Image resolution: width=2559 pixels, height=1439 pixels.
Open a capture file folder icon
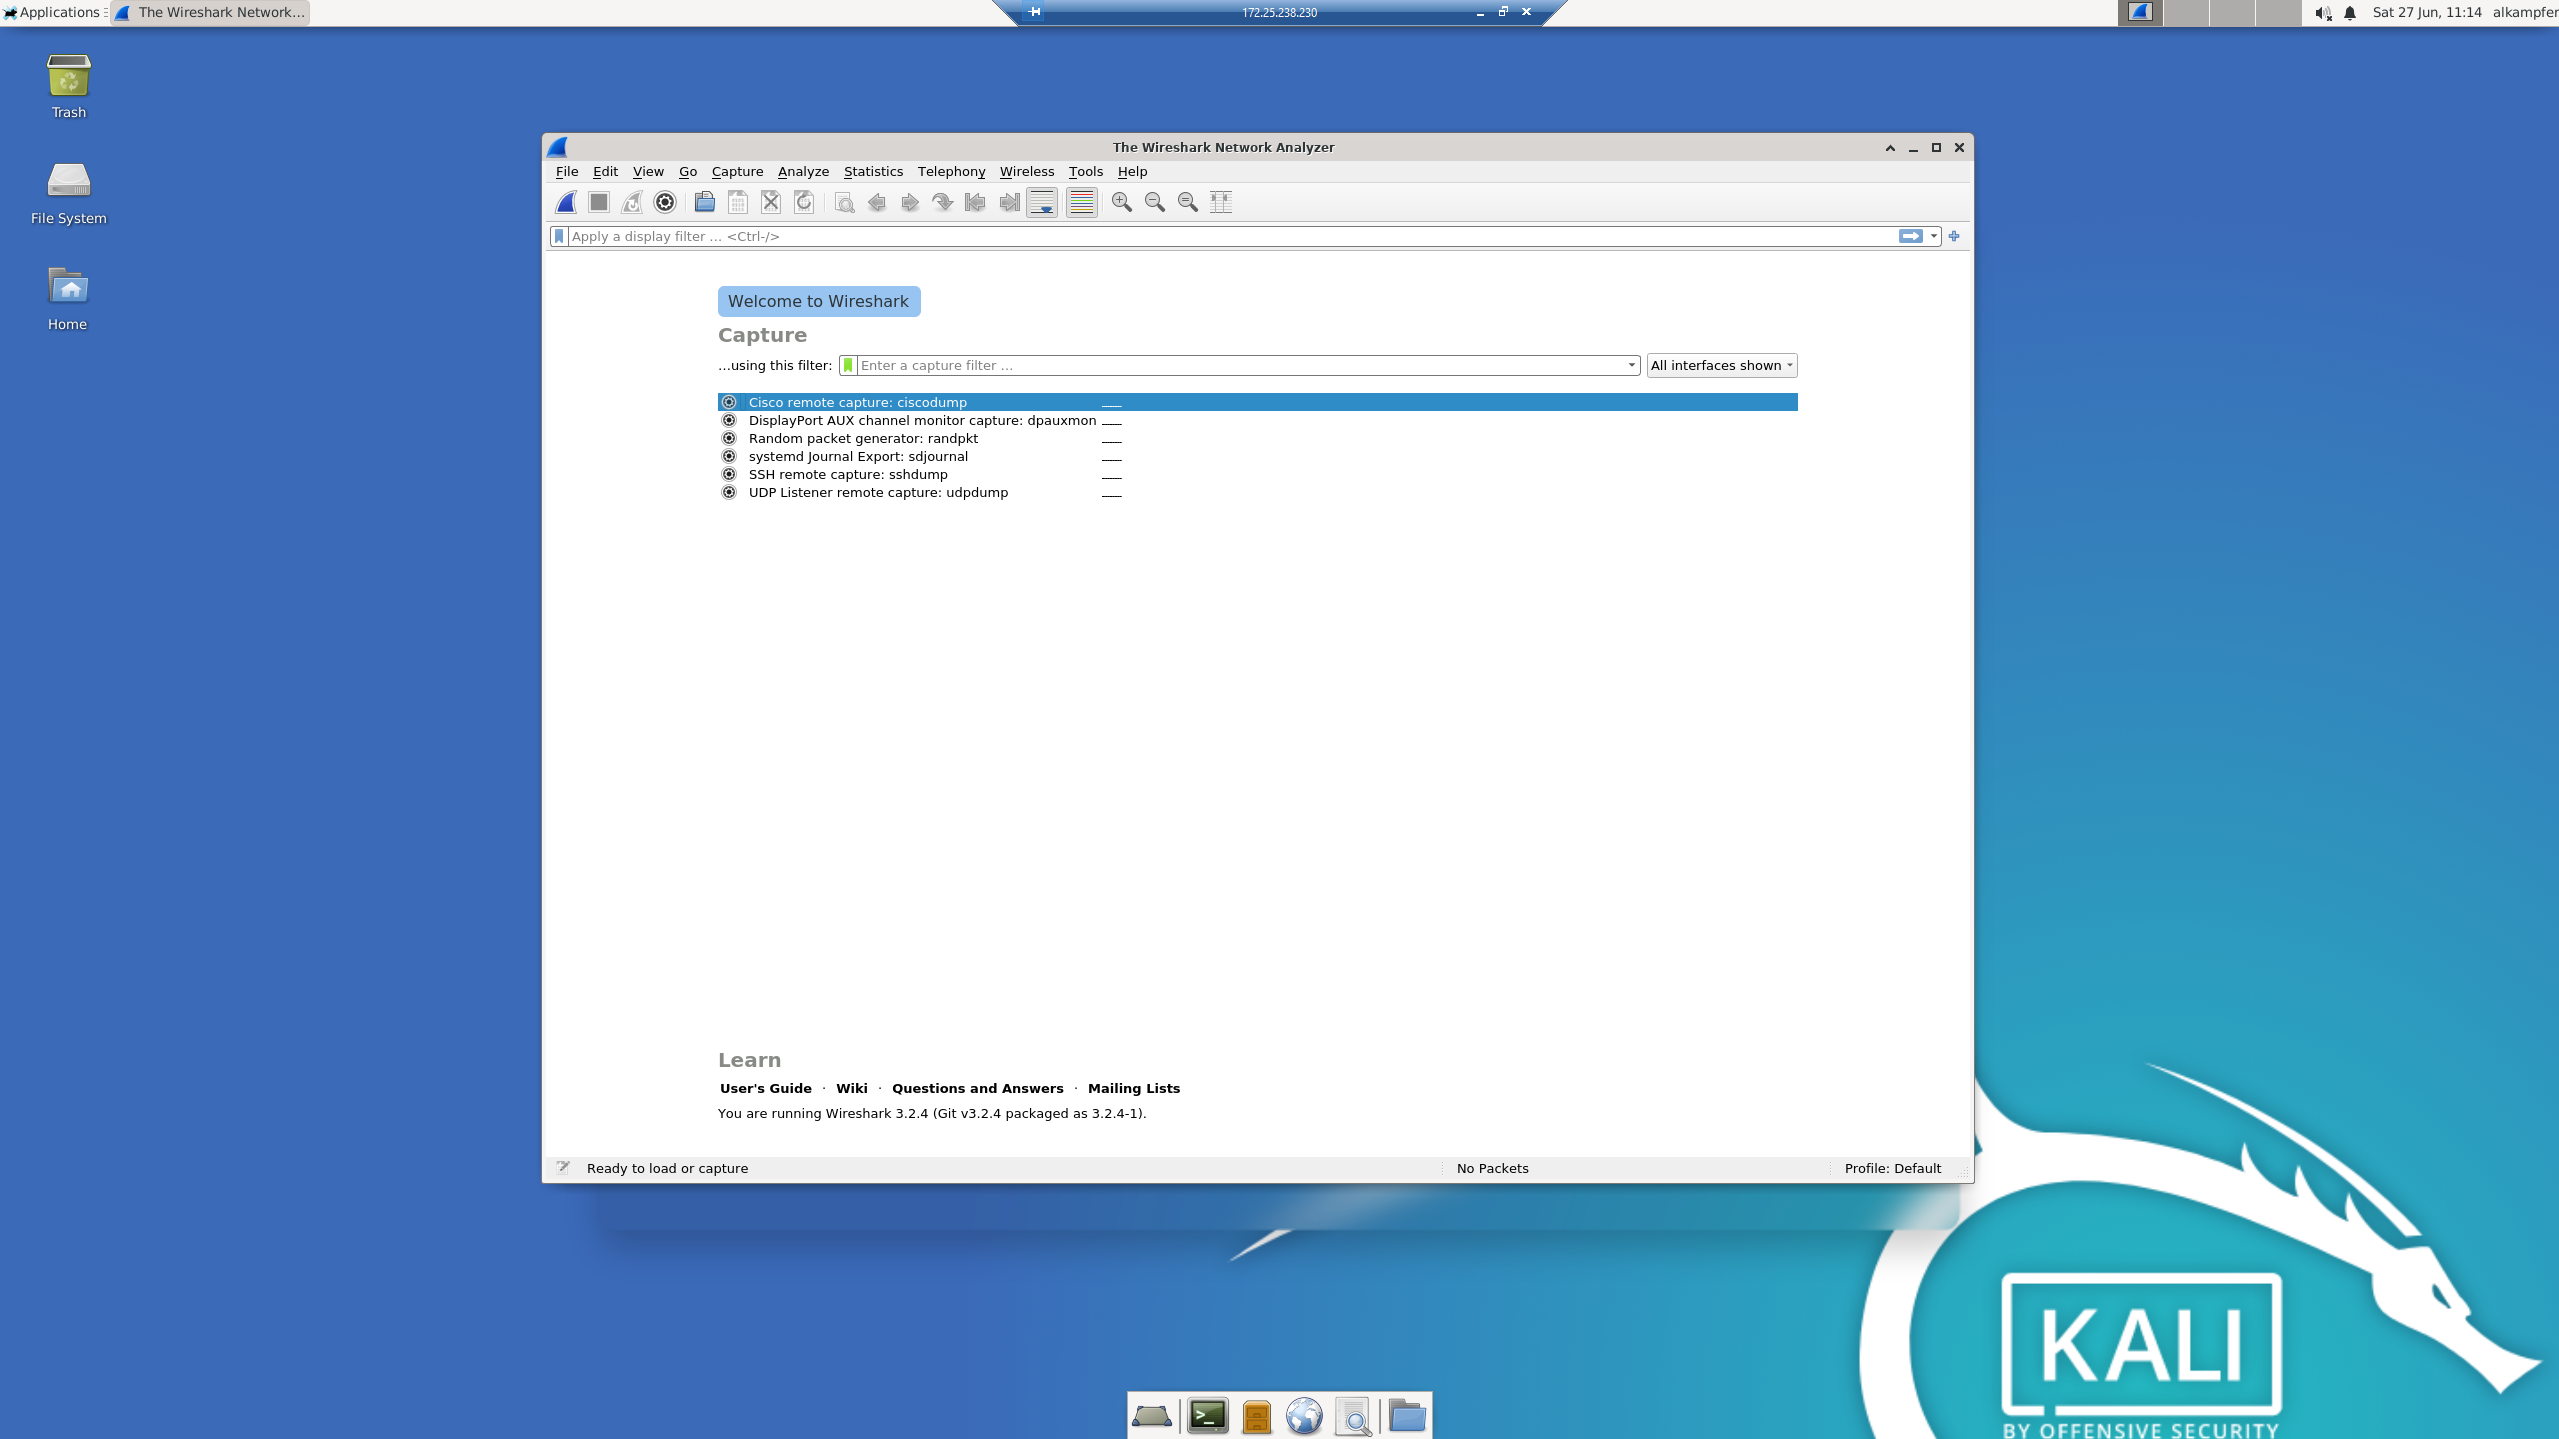coord(705,203)
